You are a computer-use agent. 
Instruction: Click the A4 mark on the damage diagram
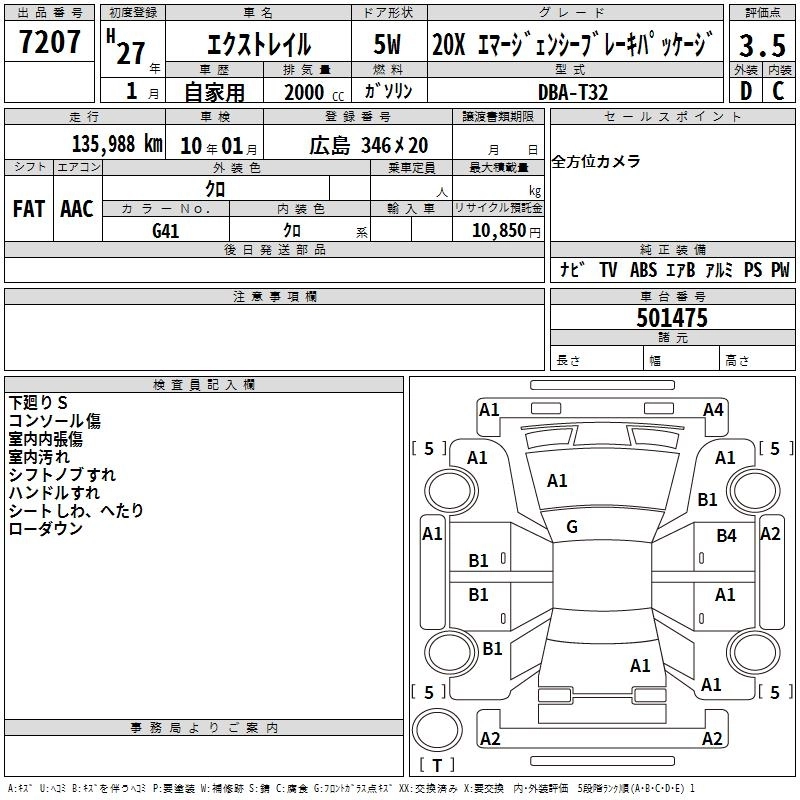tap(713, 410)
